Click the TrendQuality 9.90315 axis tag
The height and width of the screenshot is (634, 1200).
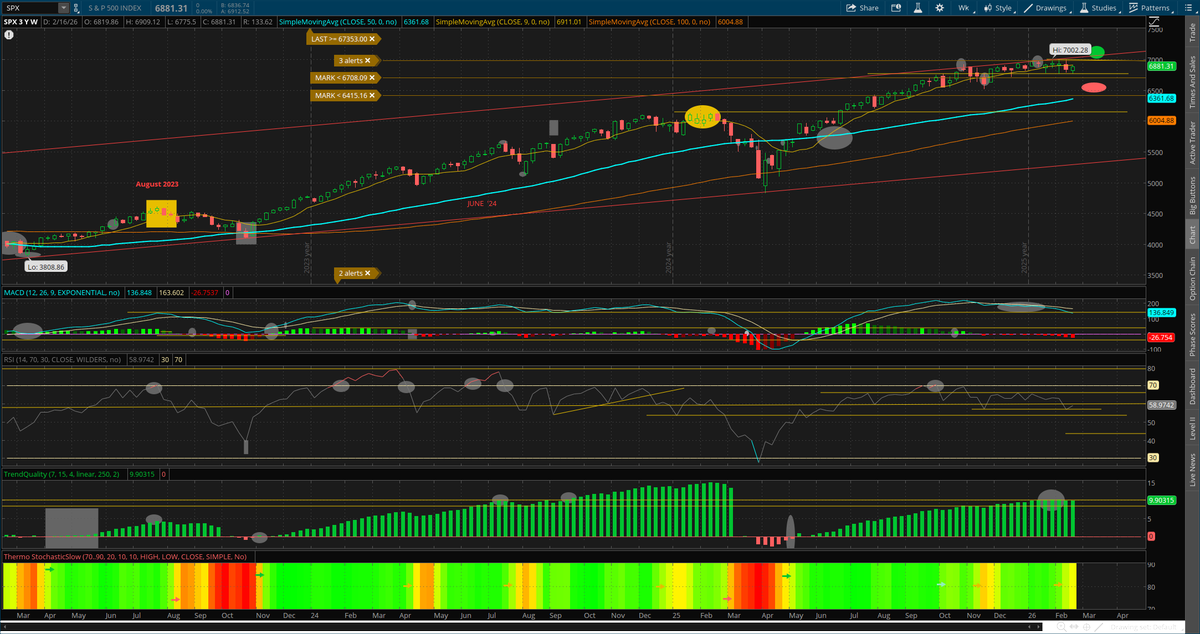click(x=1160, y=500)
